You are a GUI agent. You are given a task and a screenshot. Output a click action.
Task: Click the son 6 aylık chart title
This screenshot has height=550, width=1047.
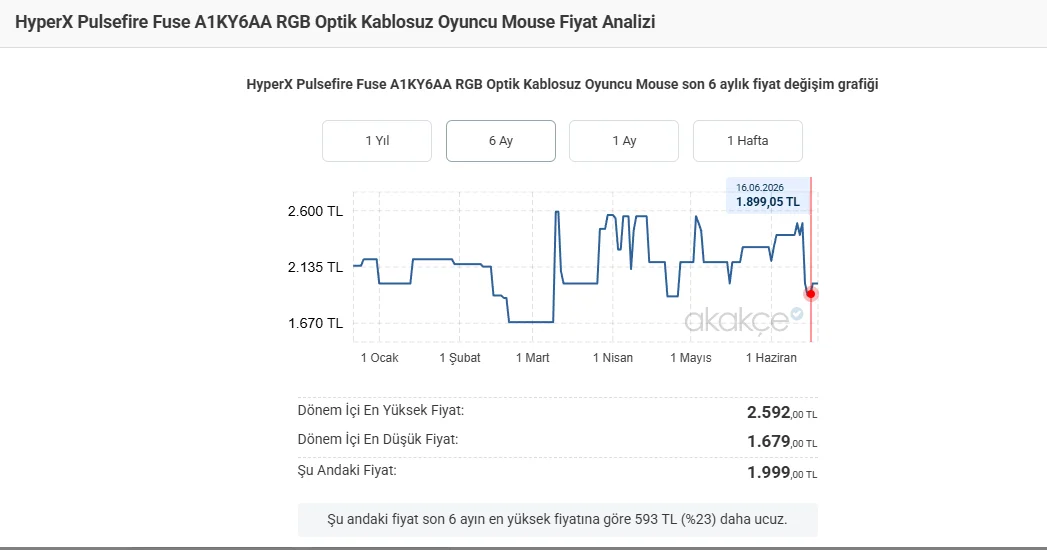tap(562, 84)
